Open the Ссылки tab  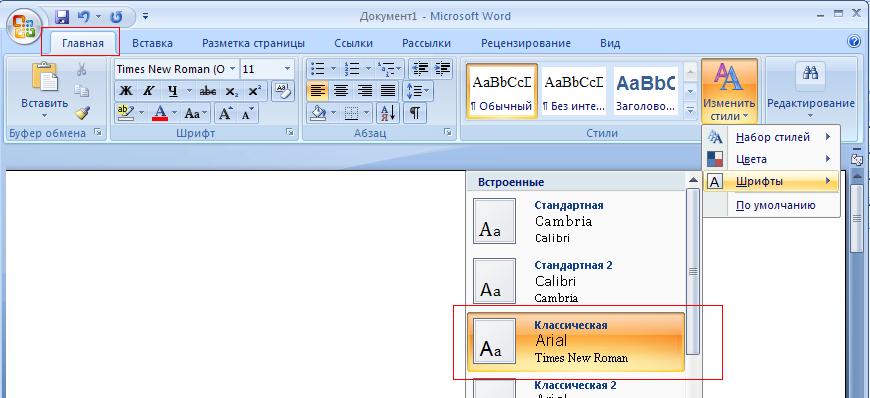pos(353,43)
